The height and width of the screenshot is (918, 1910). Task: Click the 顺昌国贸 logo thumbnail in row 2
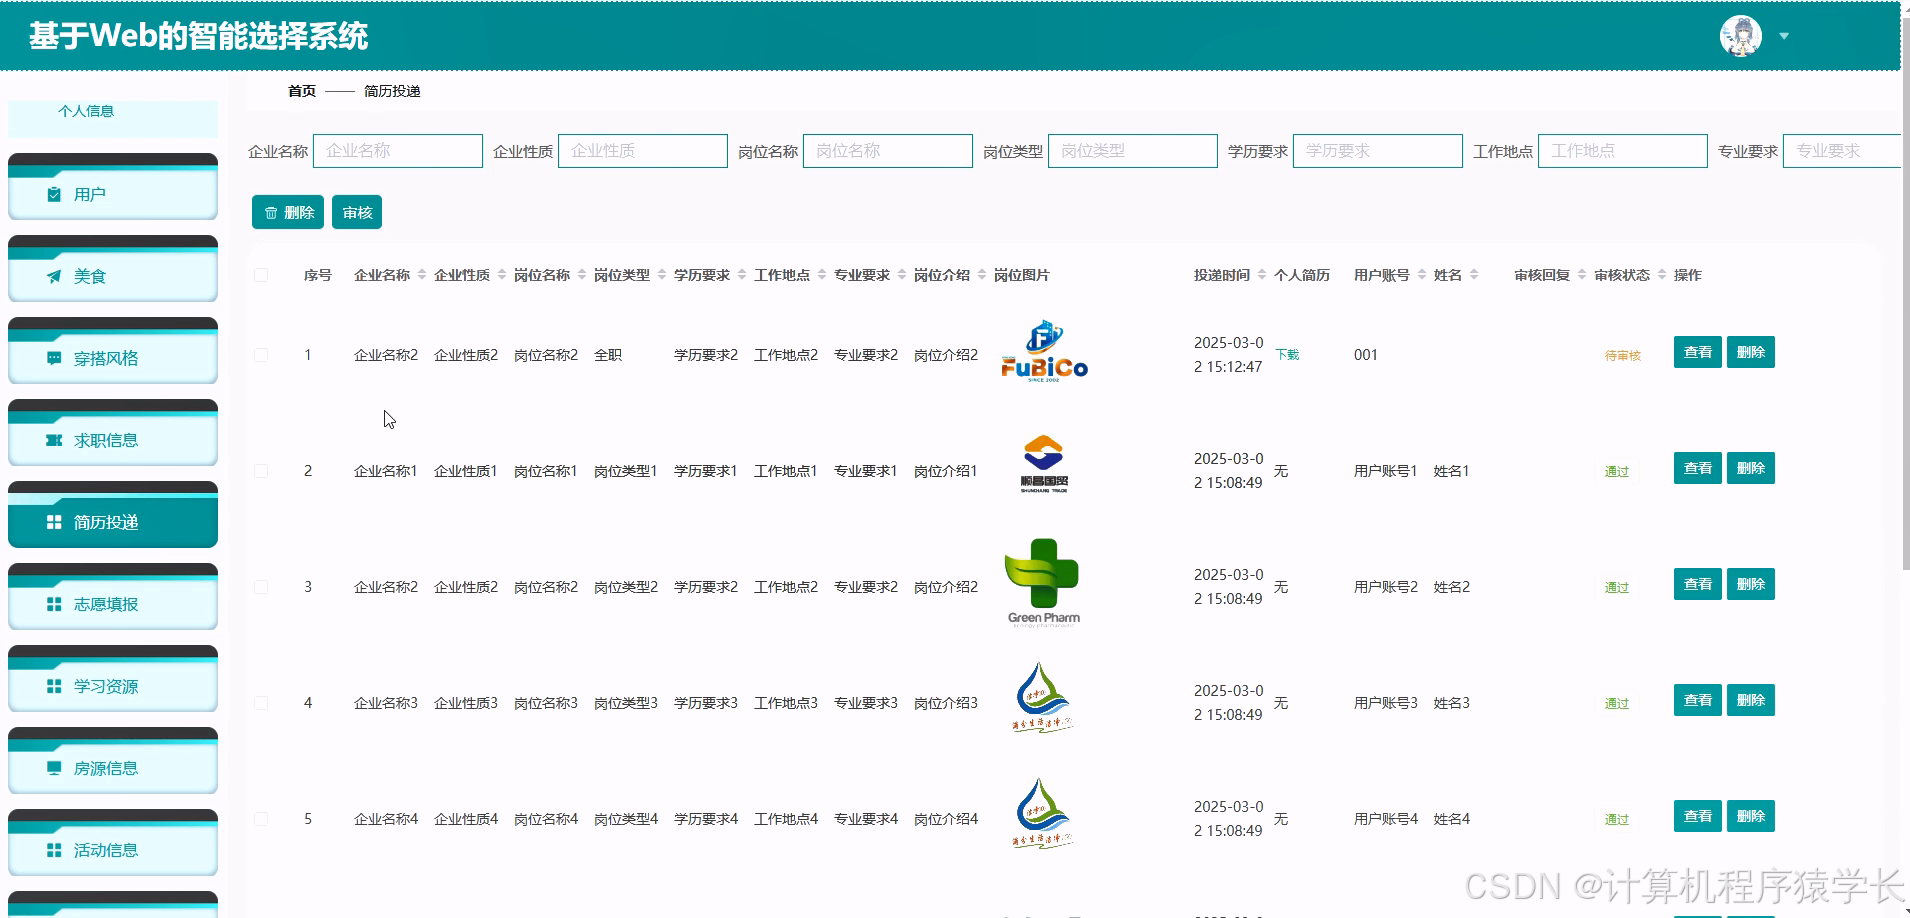coord(1044,465)
